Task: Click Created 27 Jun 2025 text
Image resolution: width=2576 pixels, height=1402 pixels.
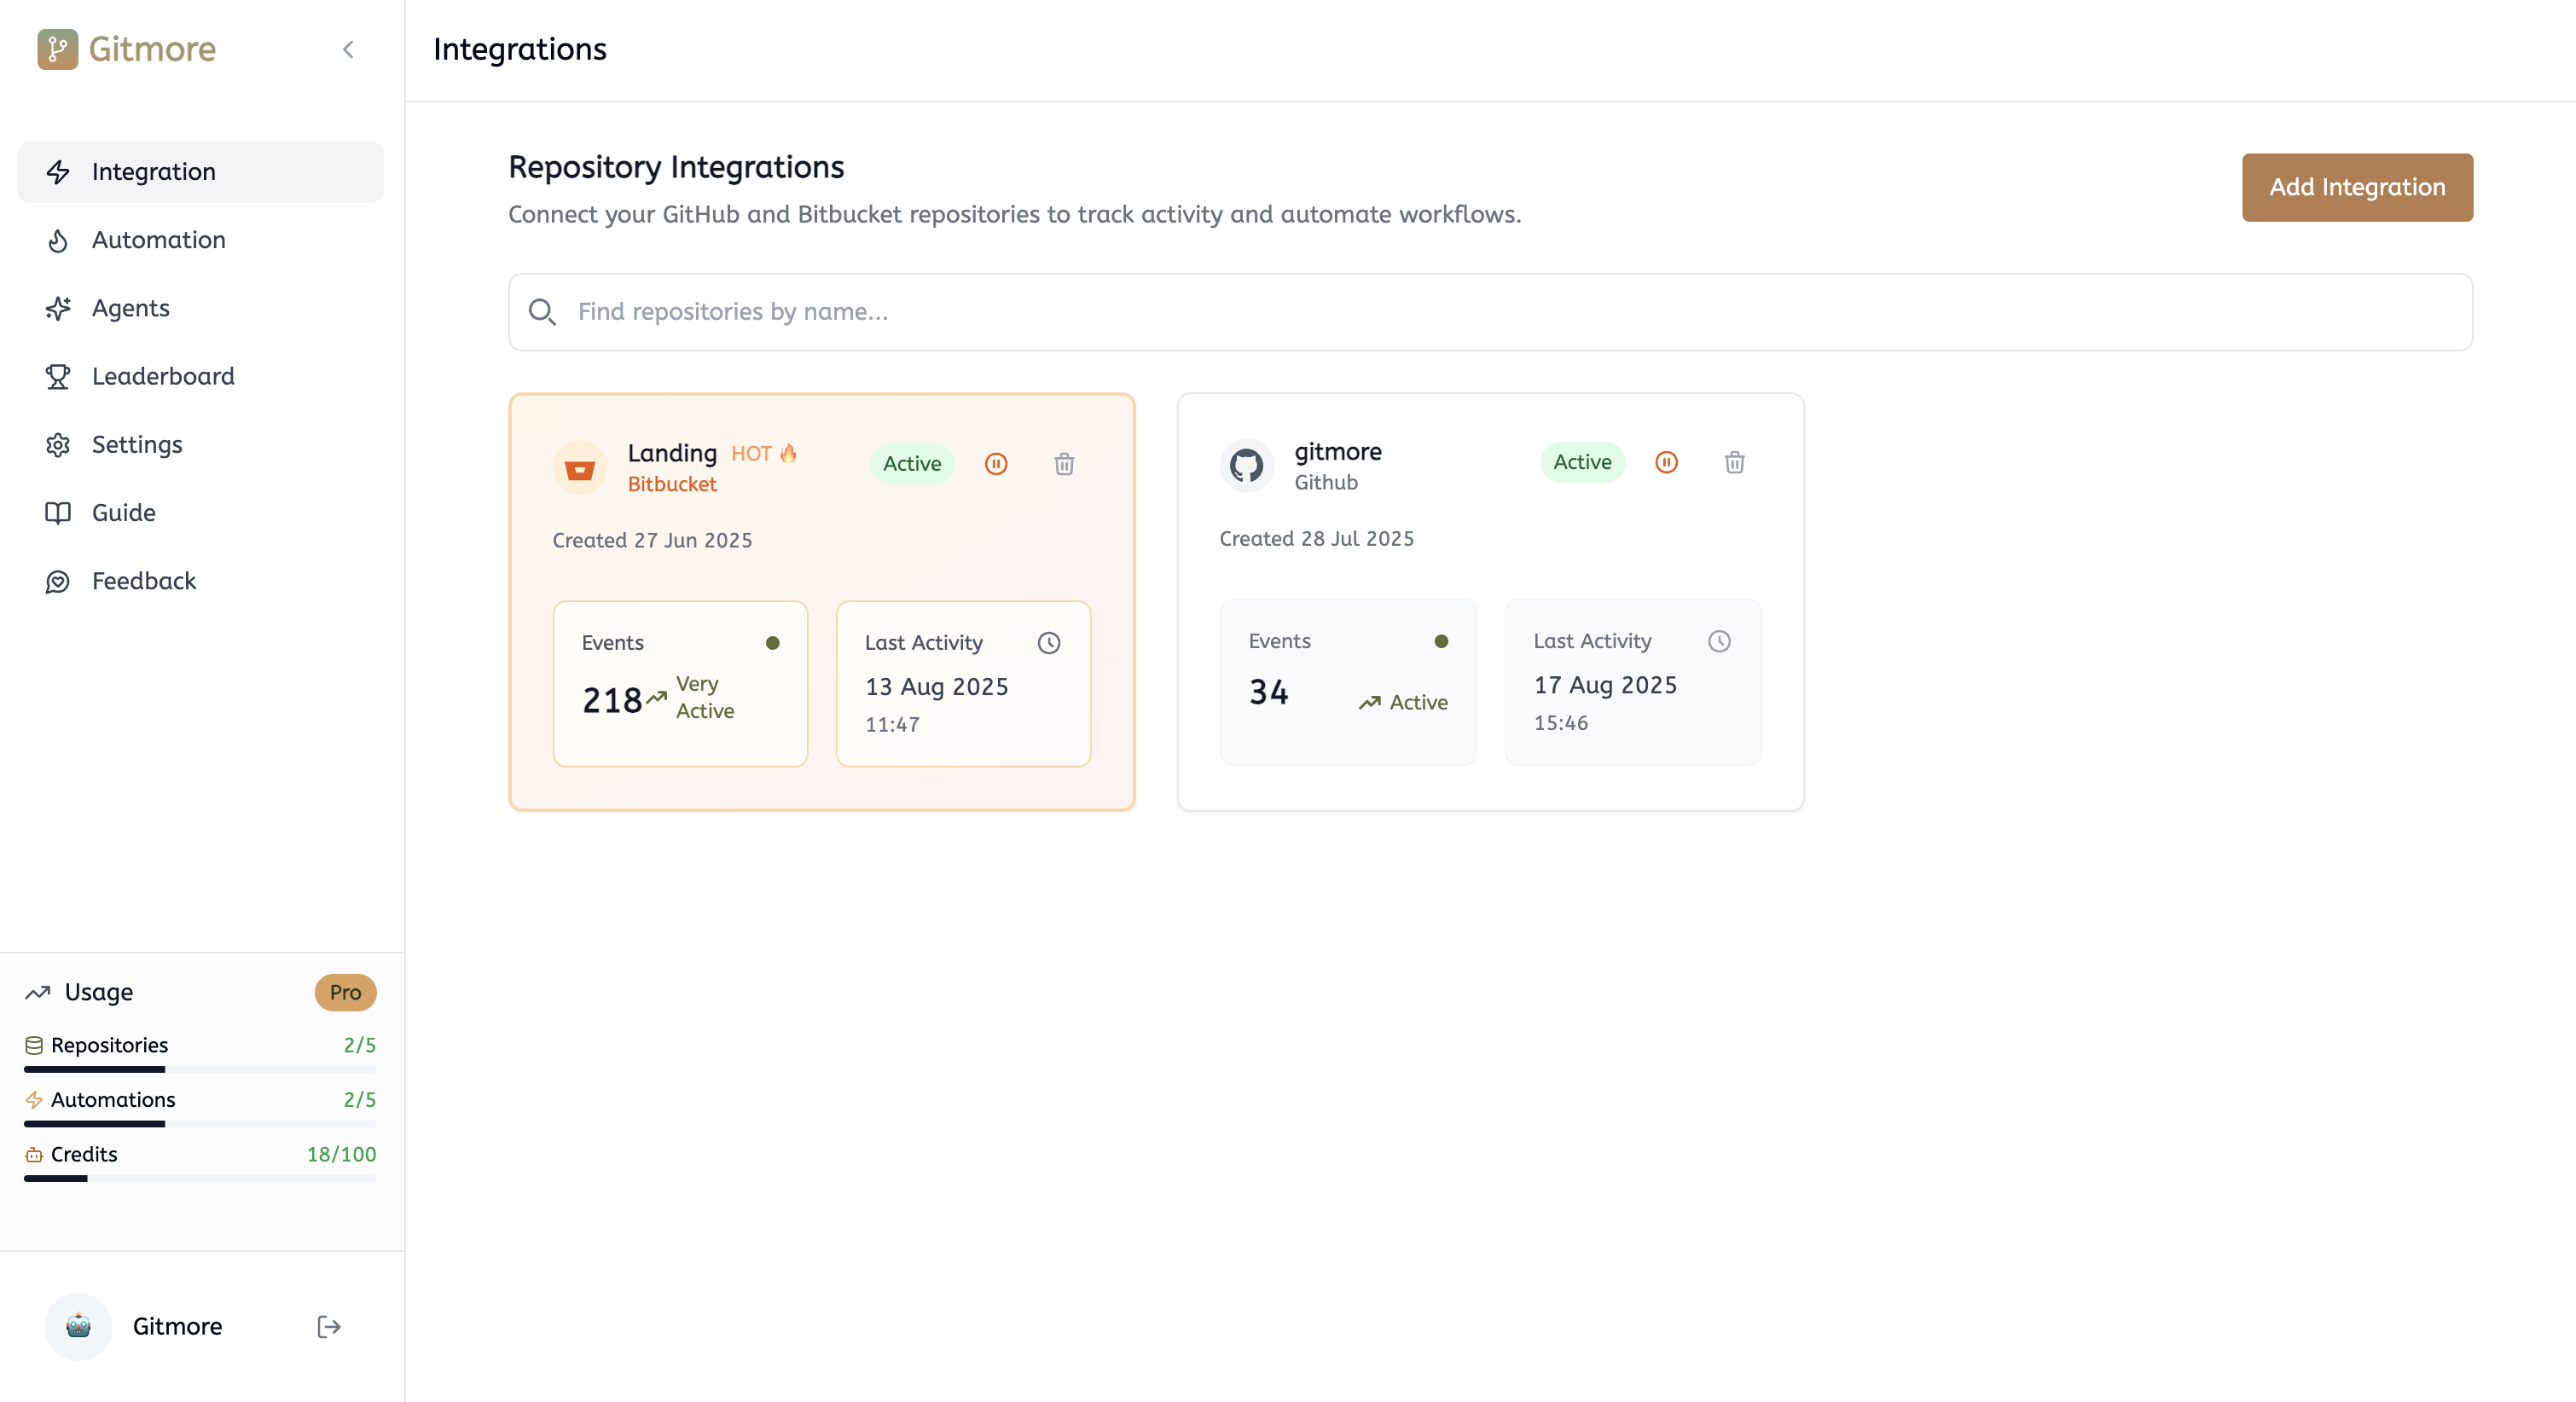Action: [652, 540]
